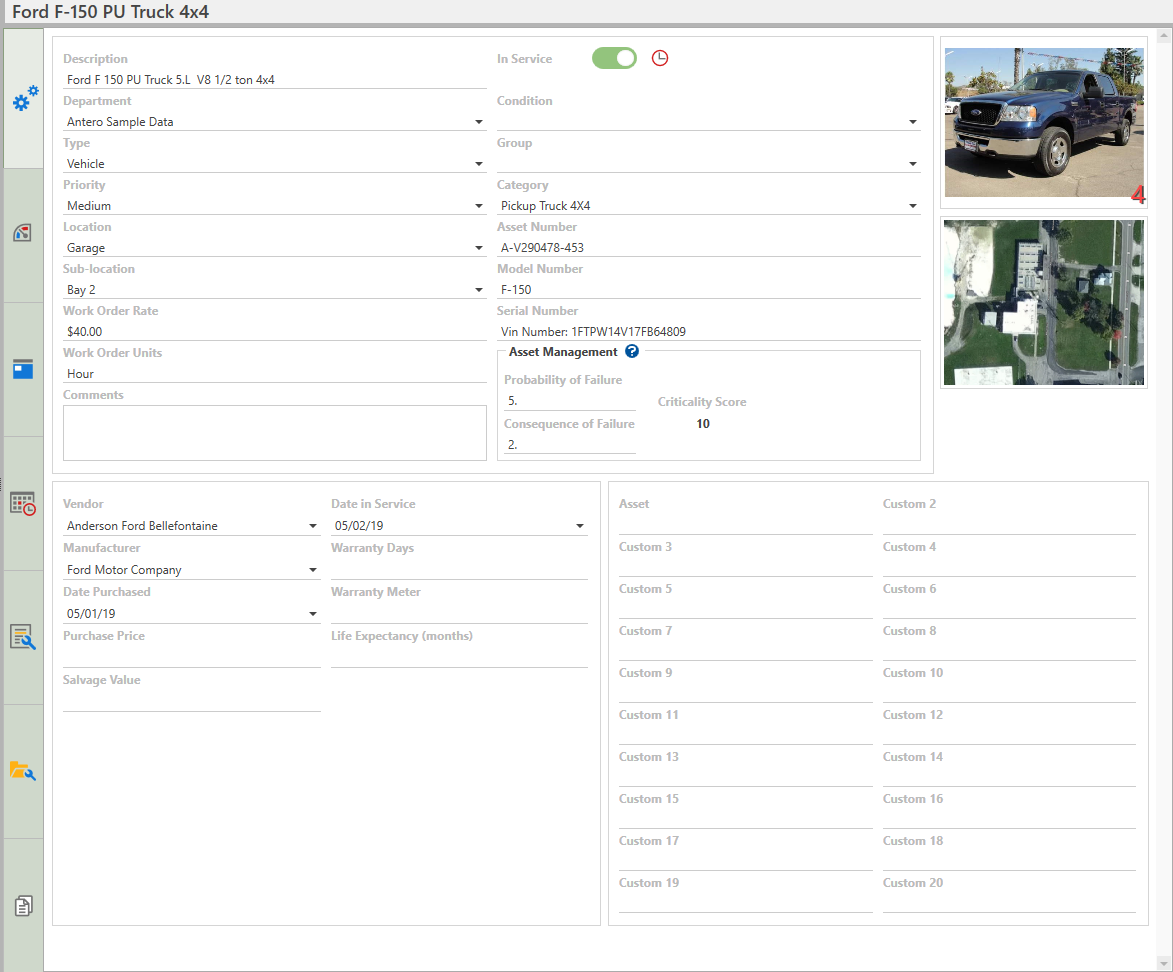
Task: Open the search report sidebar icon
Action: [22, 637]
